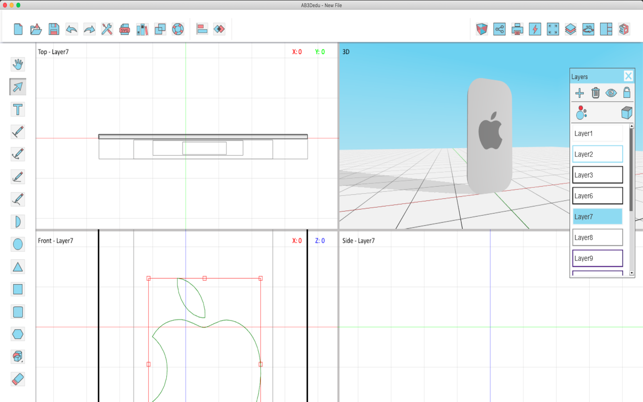Create a new file from the toolbar
The width and height of the screenshot is (643, 402).
pos(18,29)
